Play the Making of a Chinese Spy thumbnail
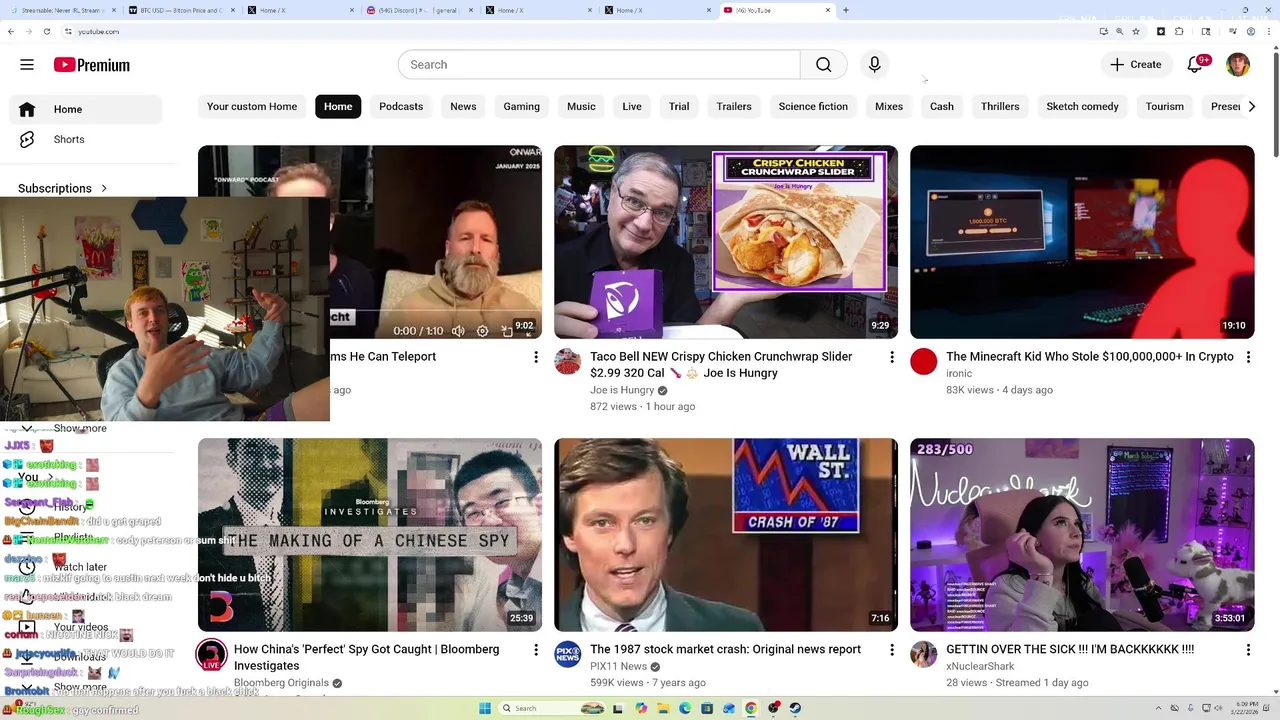 click(x=370, y=535)
